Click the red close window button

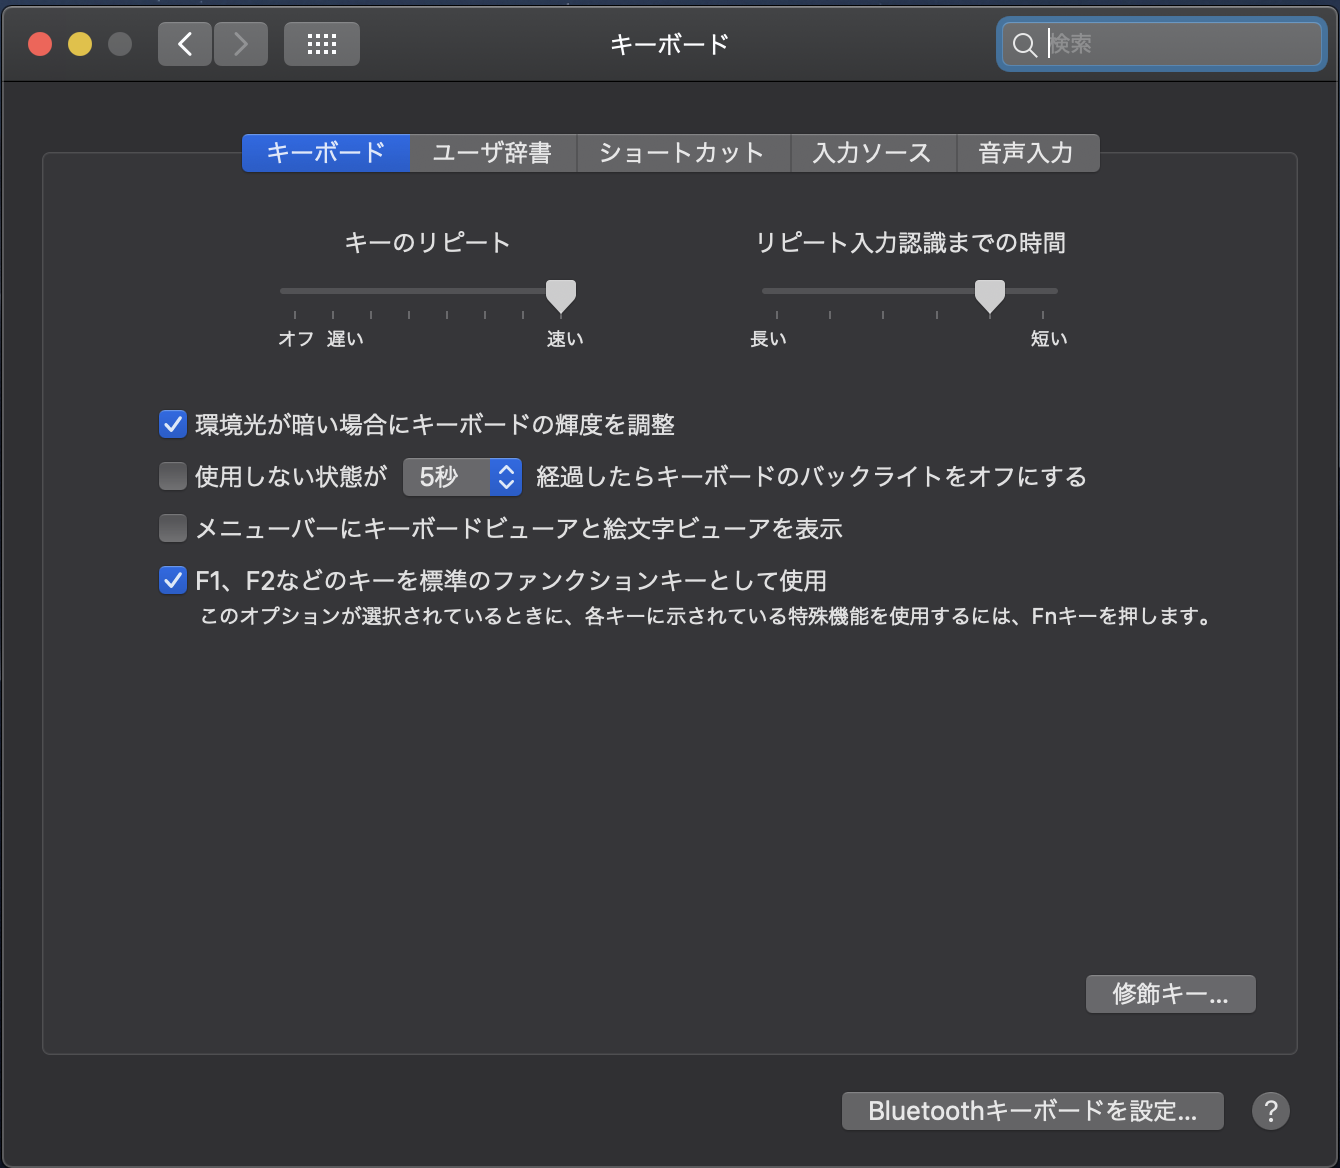tap(40, 44)
